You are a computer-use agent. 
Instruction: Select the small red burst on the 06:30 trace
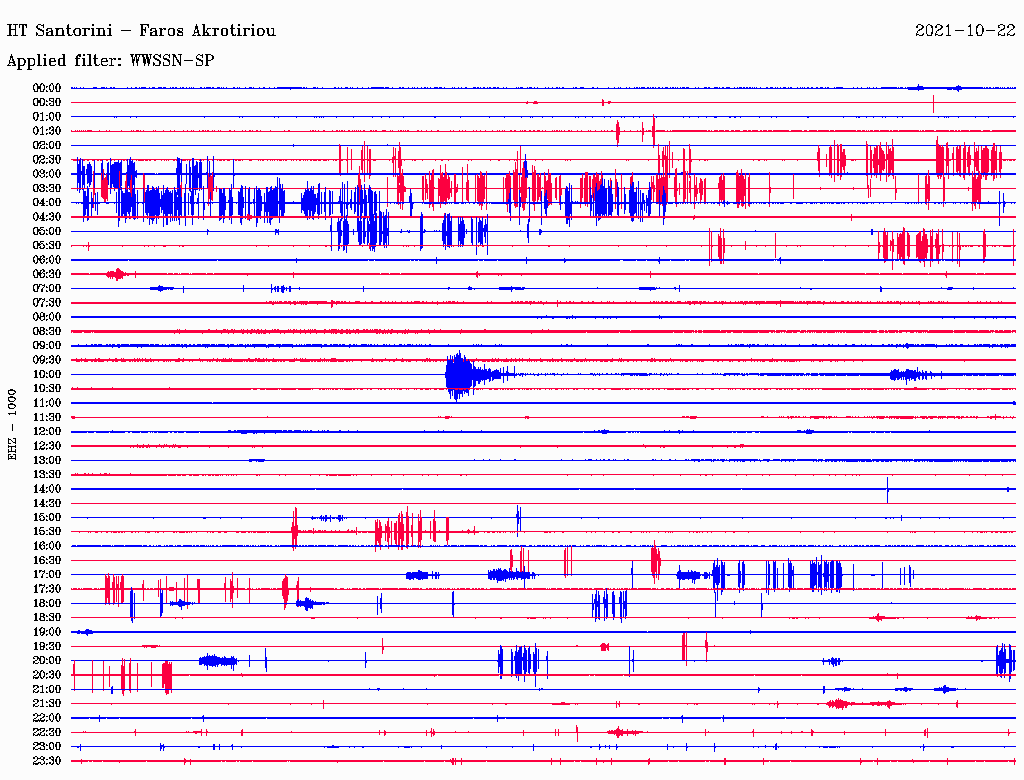coord(116,274)
